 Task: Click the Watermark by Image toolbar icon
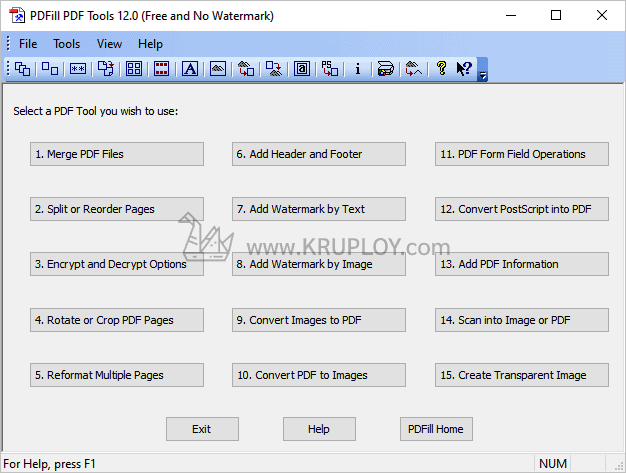point(218,69)
